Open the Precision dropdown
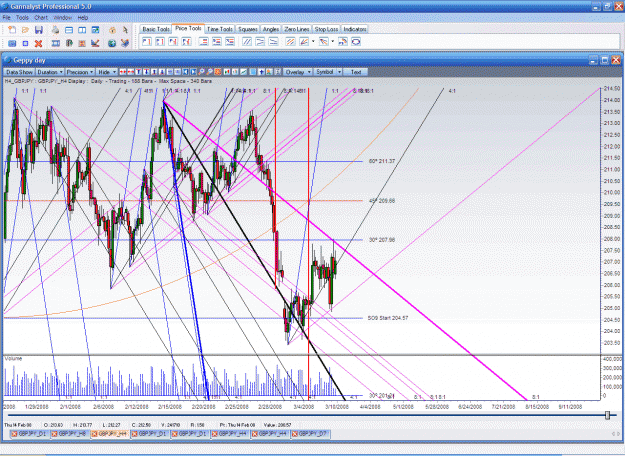Viewport: 625px width, 456px height. coord(80,72)
